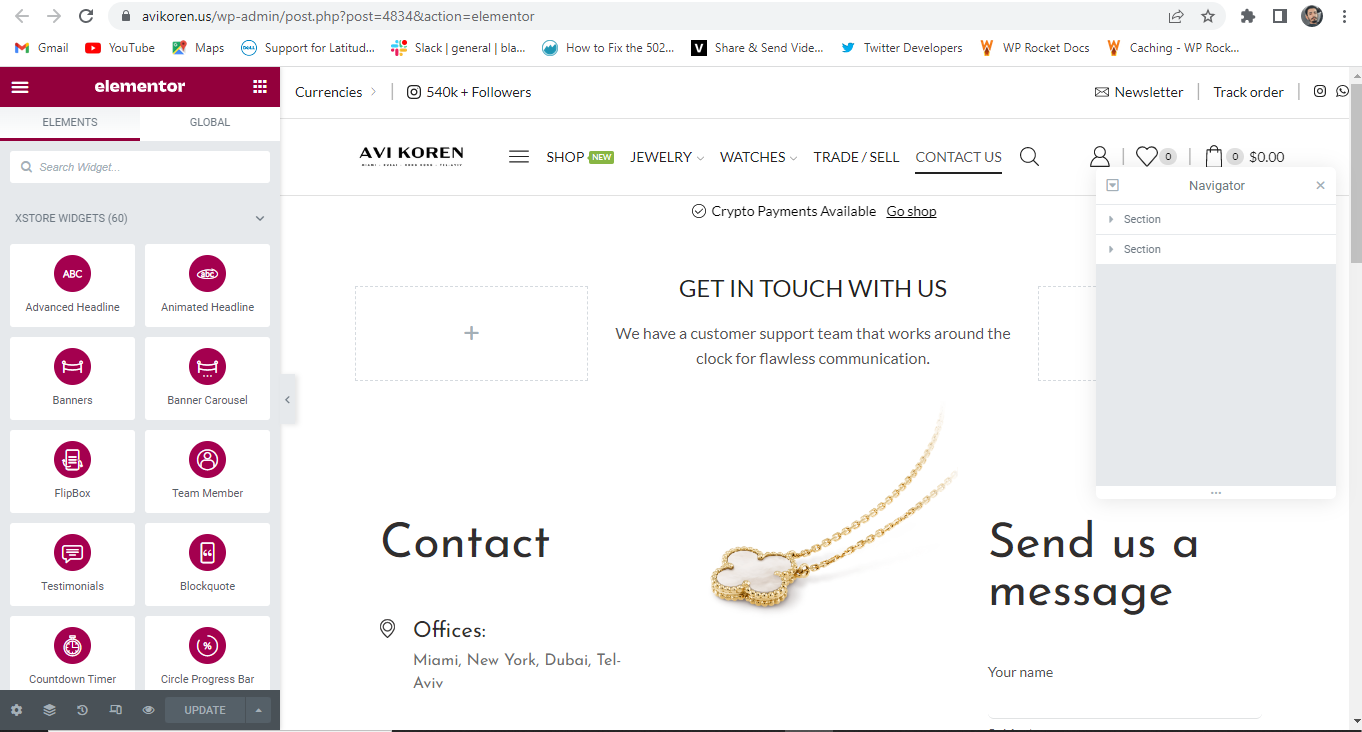Switch responsive mode icon
Image resolution: width=1362 pixels, height=732 pixels.
coord(115,710)
